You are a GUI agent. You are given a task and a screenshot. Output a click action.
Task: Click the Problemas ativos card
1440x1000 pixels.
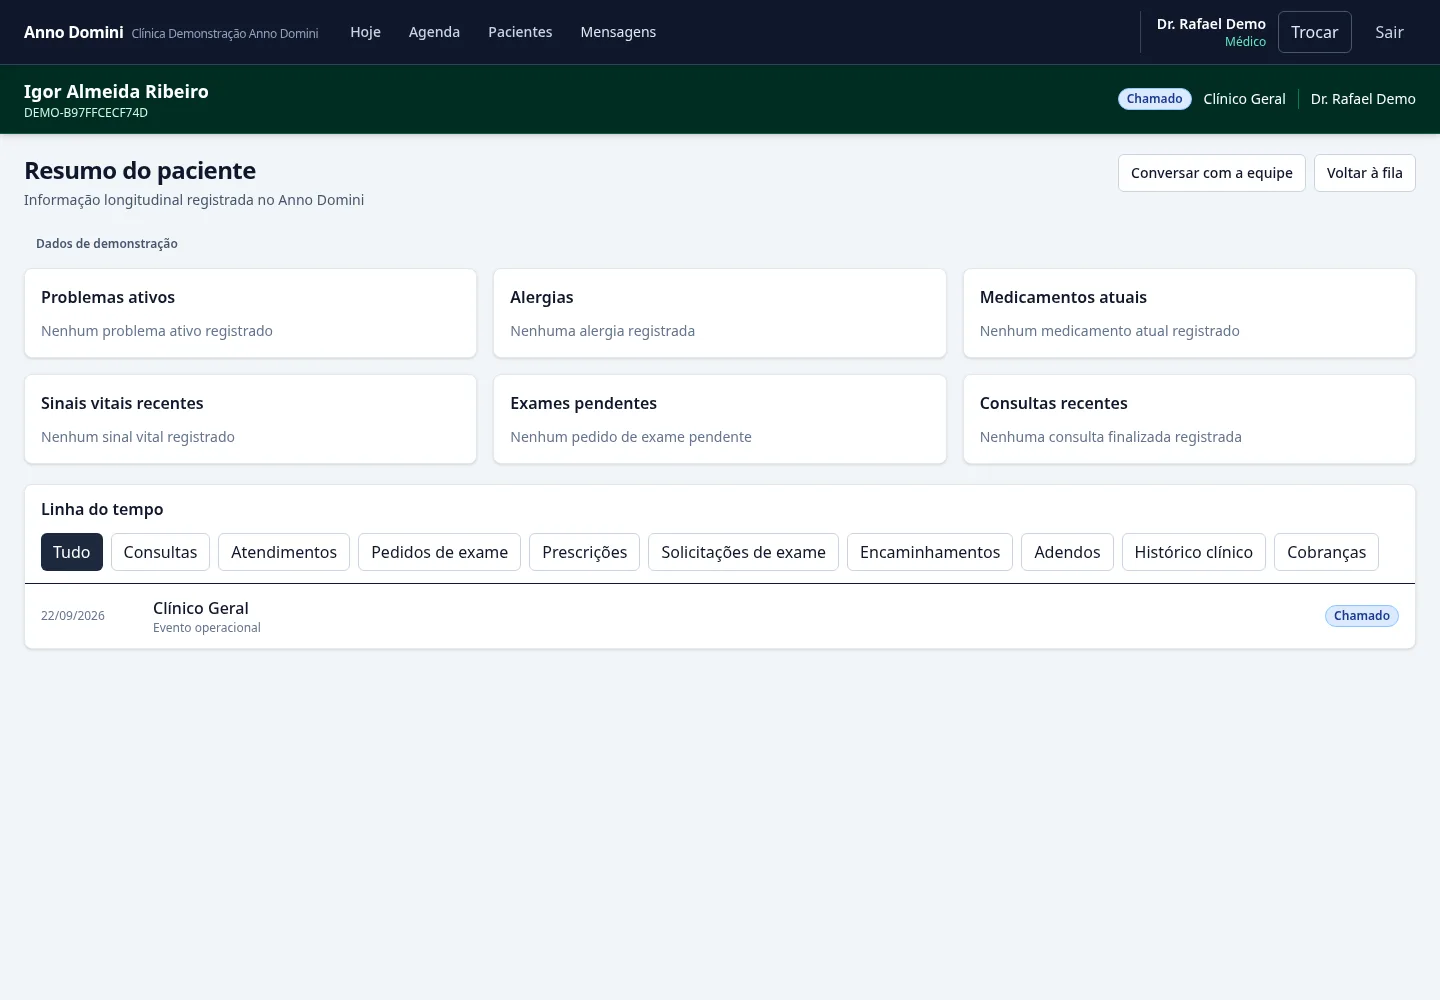click(x=250, y=313)
